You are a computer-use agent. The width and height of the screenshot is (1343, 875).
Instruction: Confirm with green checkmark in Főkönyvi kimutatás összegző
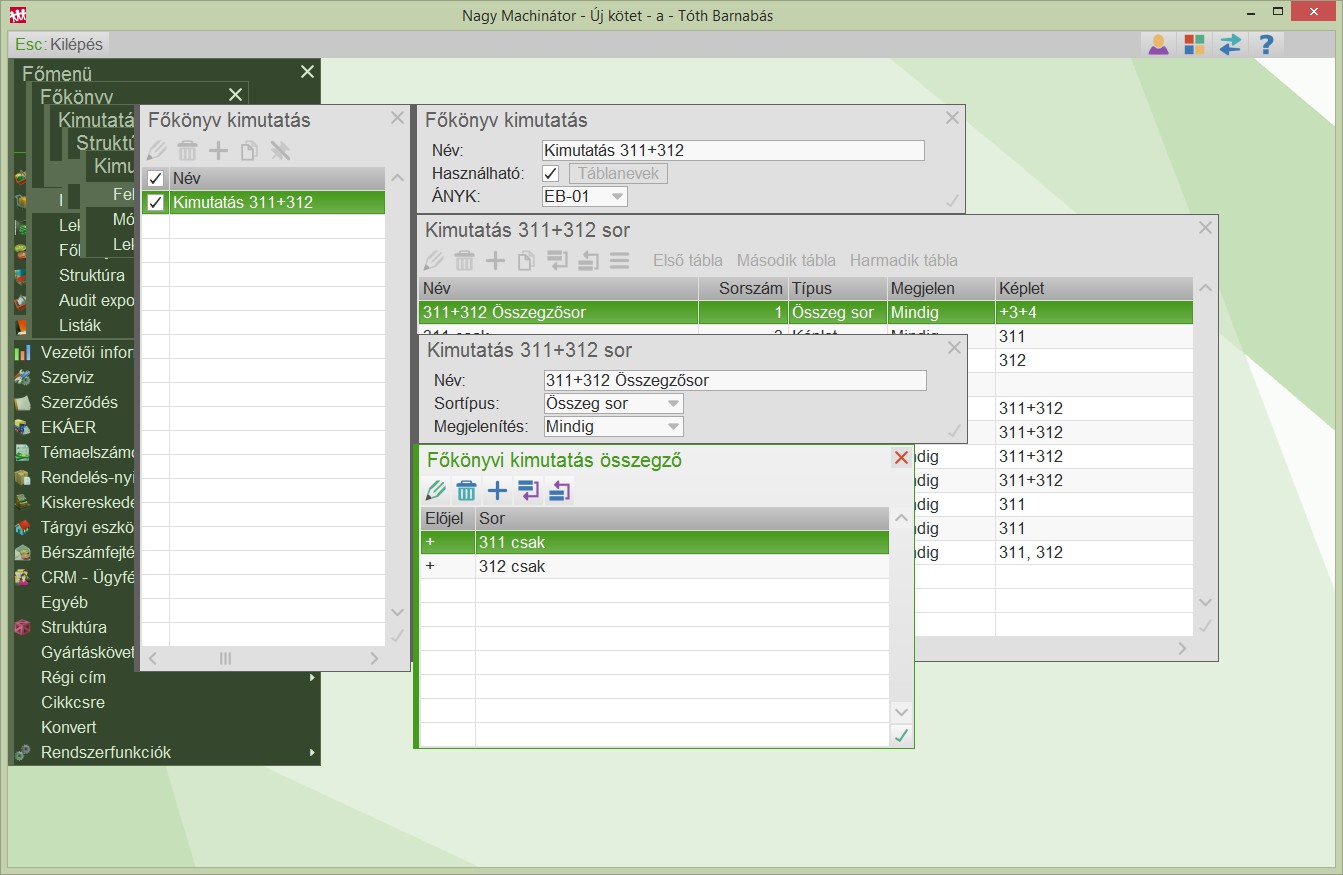pos(901,736)
